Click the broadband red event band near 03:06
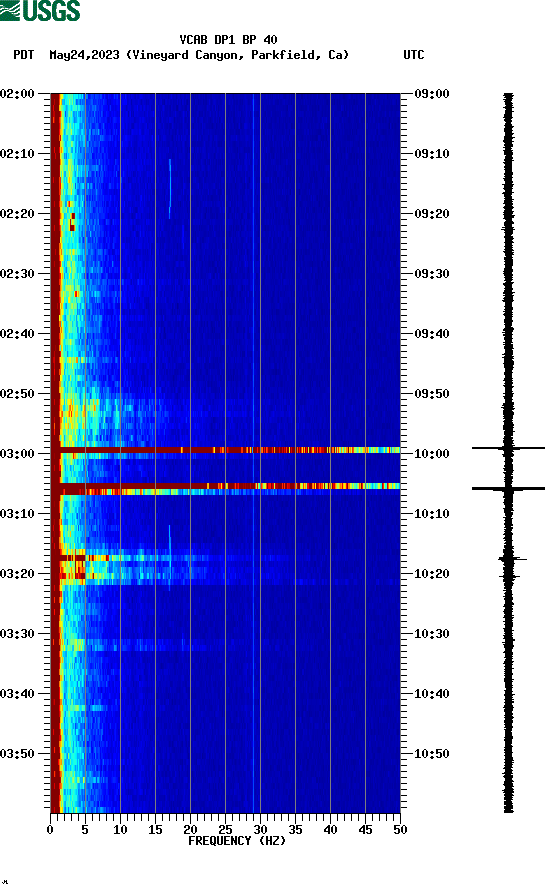The image size is (552, 893). click(x=226, y=487)
